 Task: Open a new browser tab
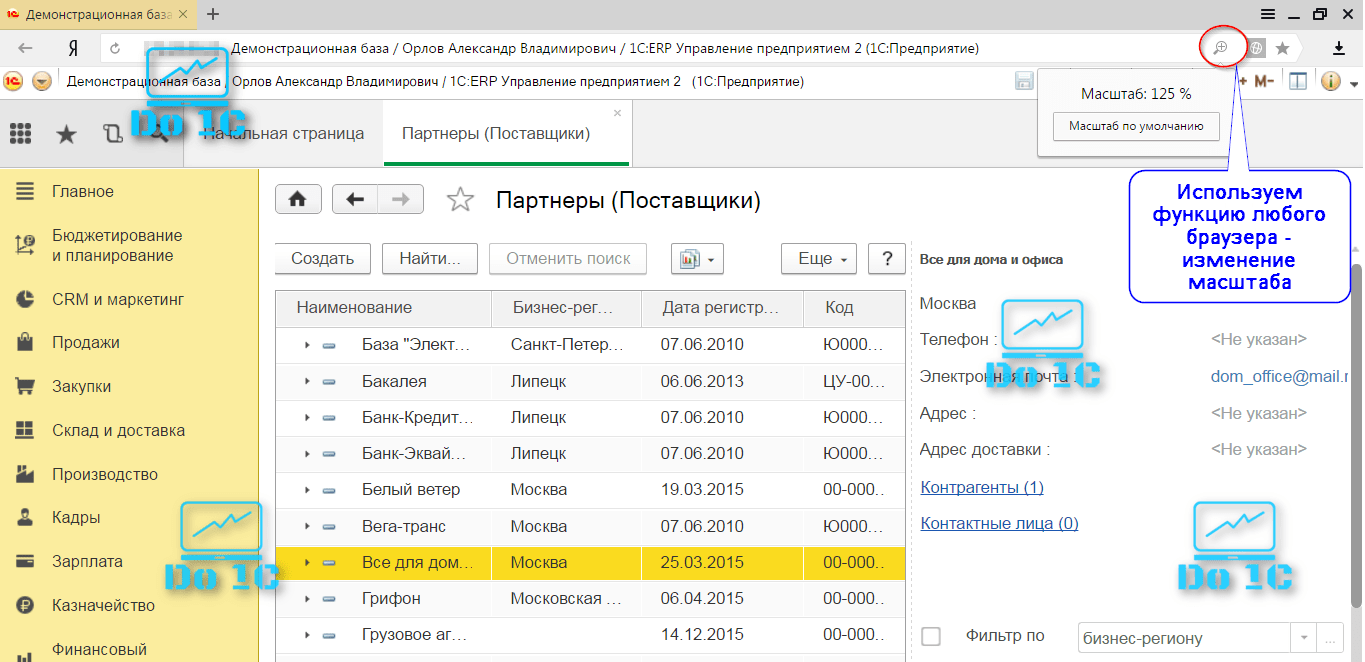tap(212, 14)
